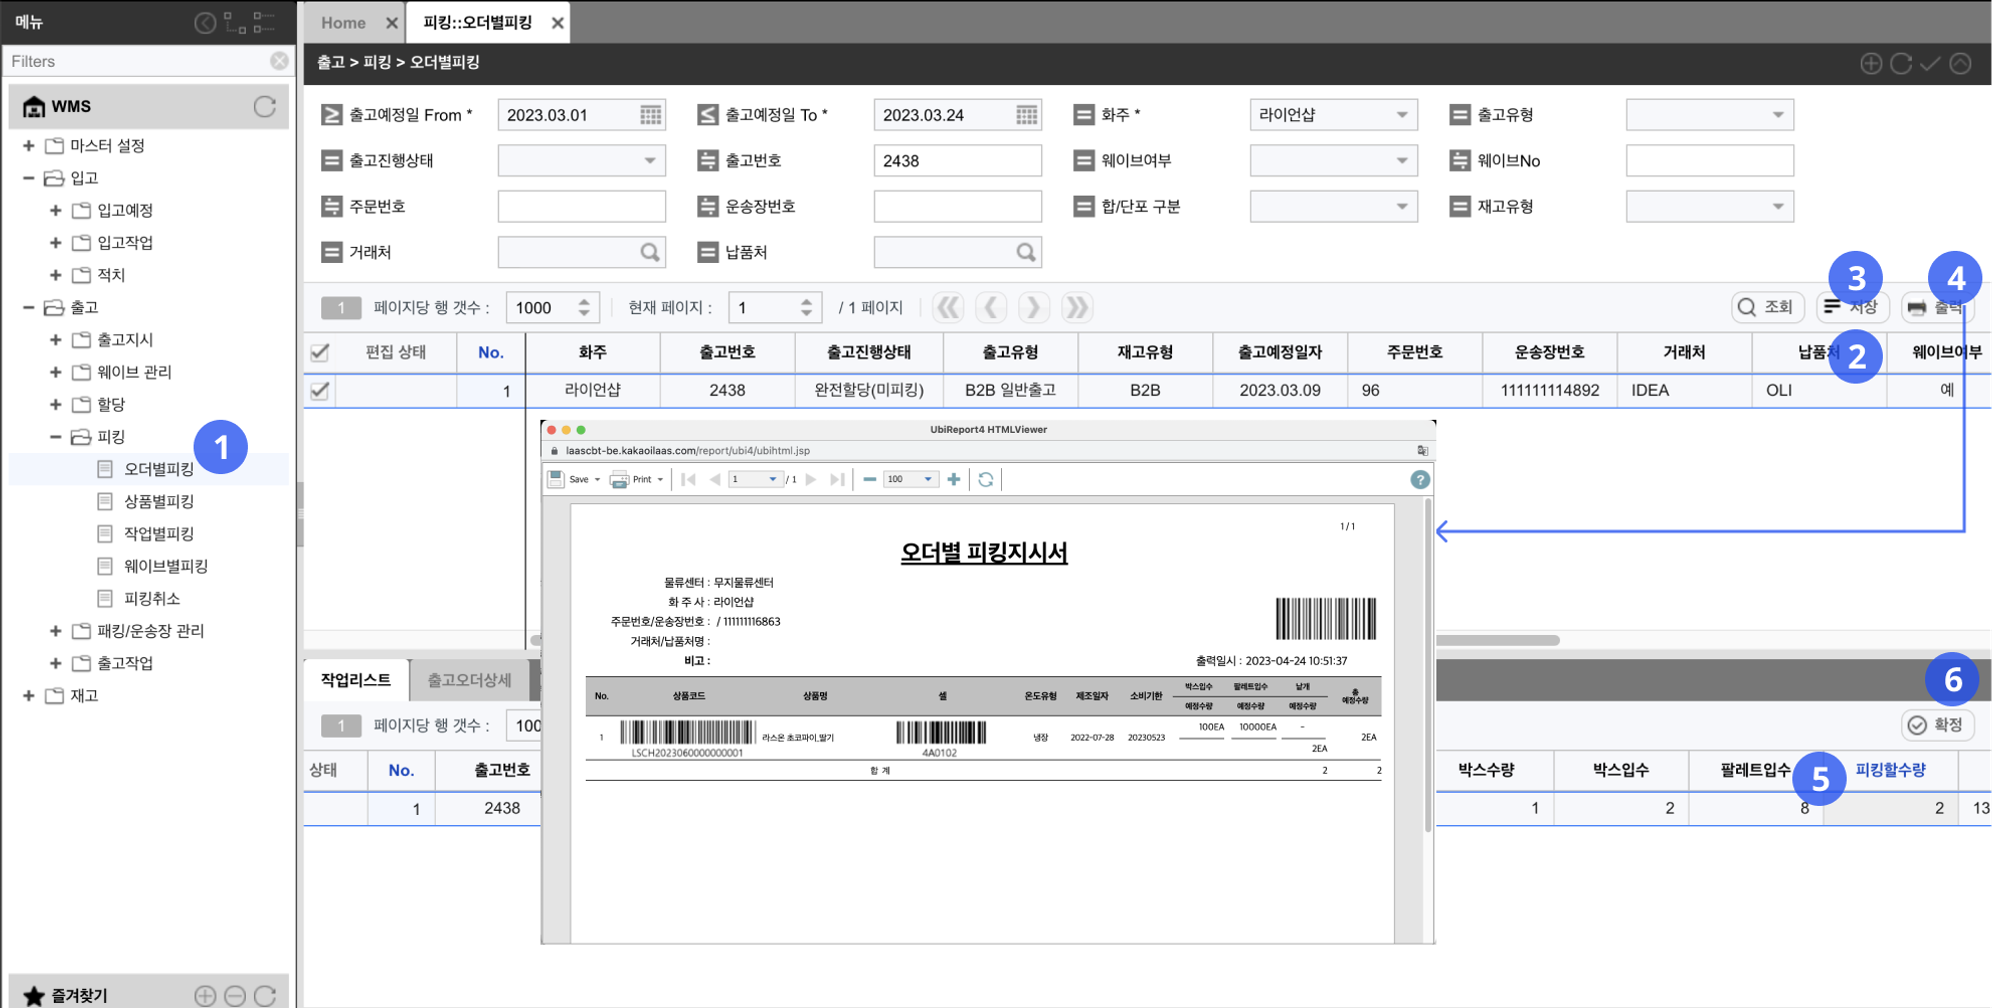Click the Print icon in report viewer
Screen dimensions: 2000x1008
click(x=620, y=480)
